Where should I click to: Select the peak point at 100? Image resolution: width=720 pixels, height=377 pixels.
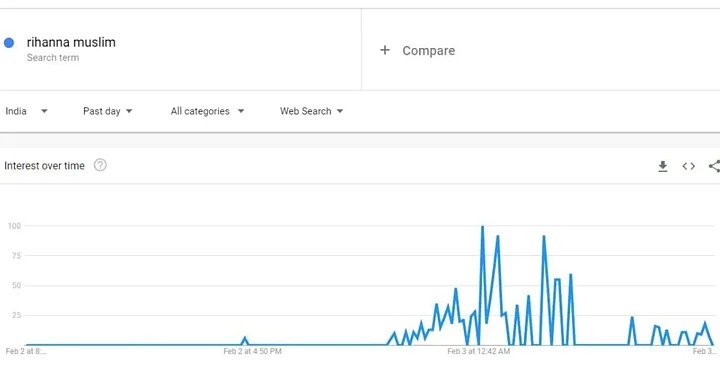pyautogui.click(x=482, y=226)
